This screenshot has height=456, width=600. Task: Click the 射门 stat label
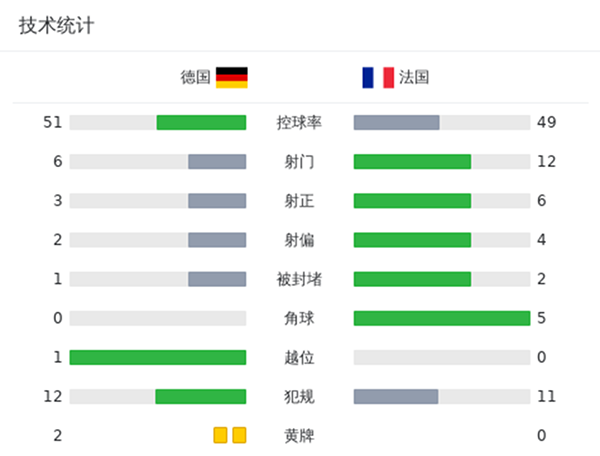pyautogui.click(x=299, y=161)
